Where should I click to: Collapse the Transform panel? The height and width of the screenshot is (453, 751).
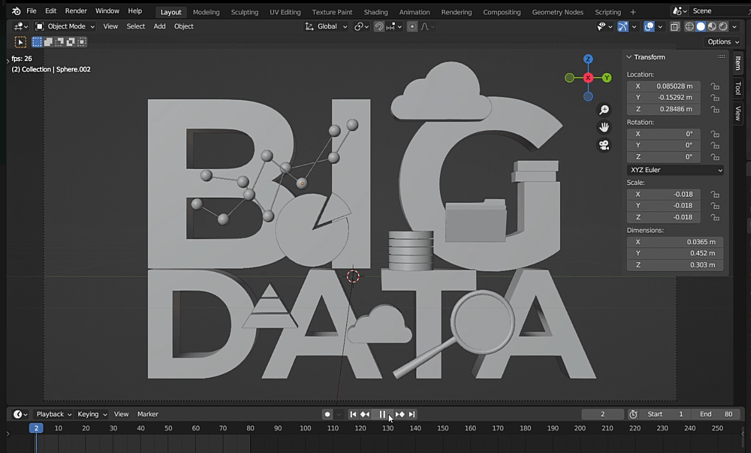(x=629, y=57)
